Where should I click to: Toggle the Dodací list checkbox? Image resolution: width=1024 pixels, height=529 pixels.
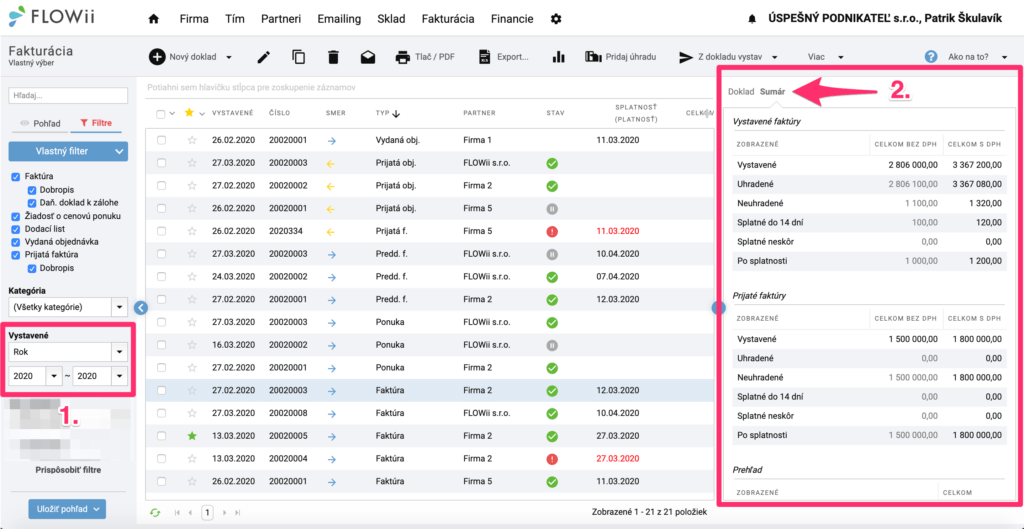coord(16,229)
